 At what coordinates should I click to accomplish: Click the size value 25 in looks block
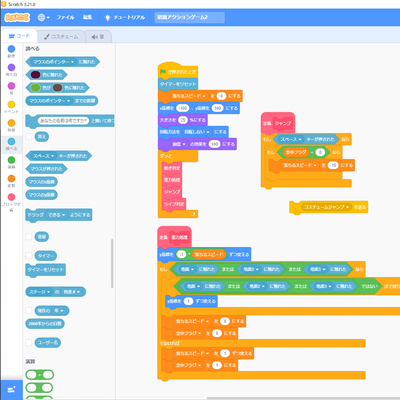(183, 120)
